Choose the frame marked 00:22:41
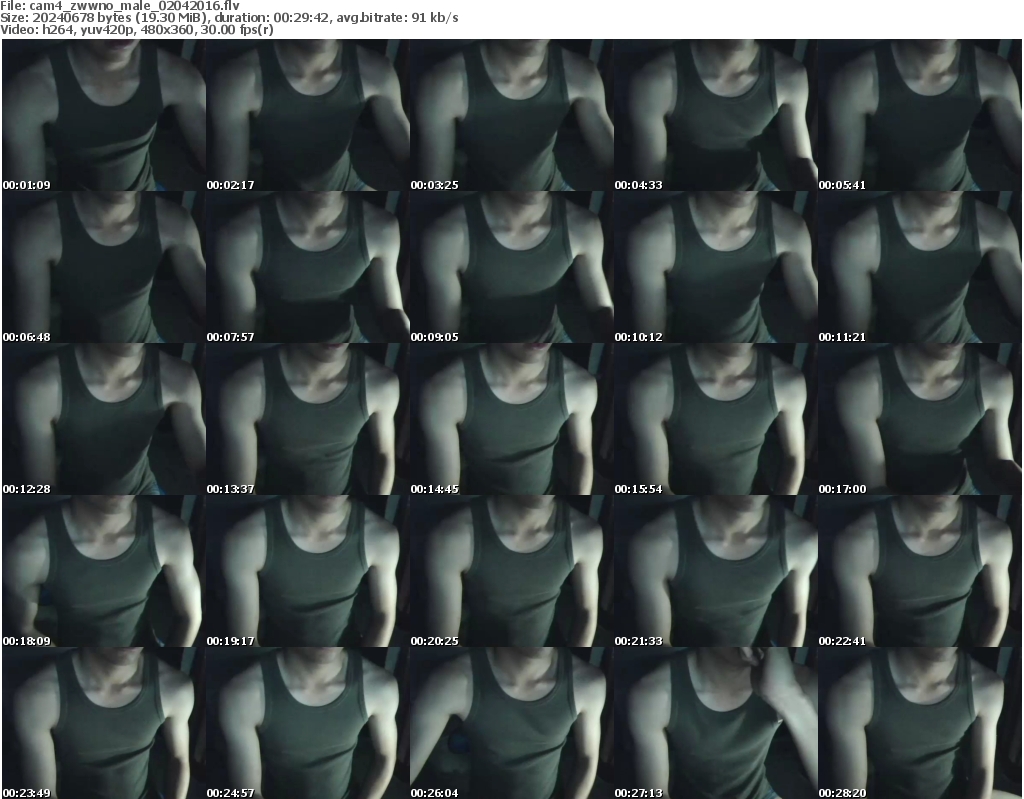 pyautogui.click(x=920, y=571)
